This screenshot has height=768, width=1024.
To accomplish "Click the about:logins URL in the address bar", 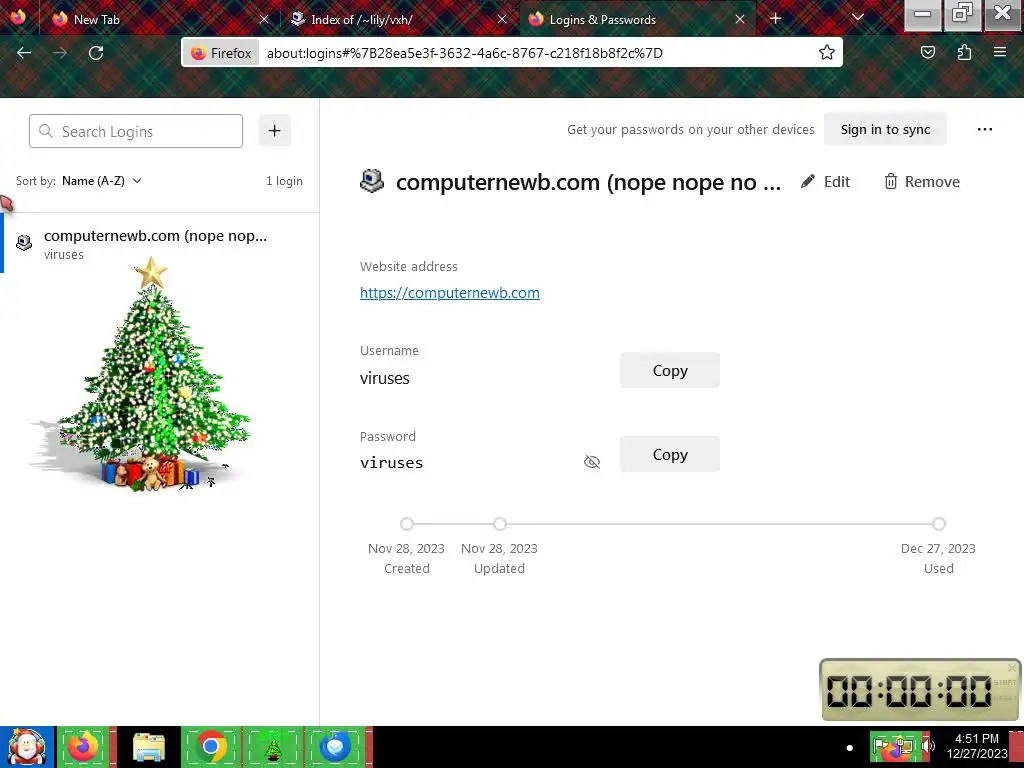I will pyautogui.click(x=464, y=53).
